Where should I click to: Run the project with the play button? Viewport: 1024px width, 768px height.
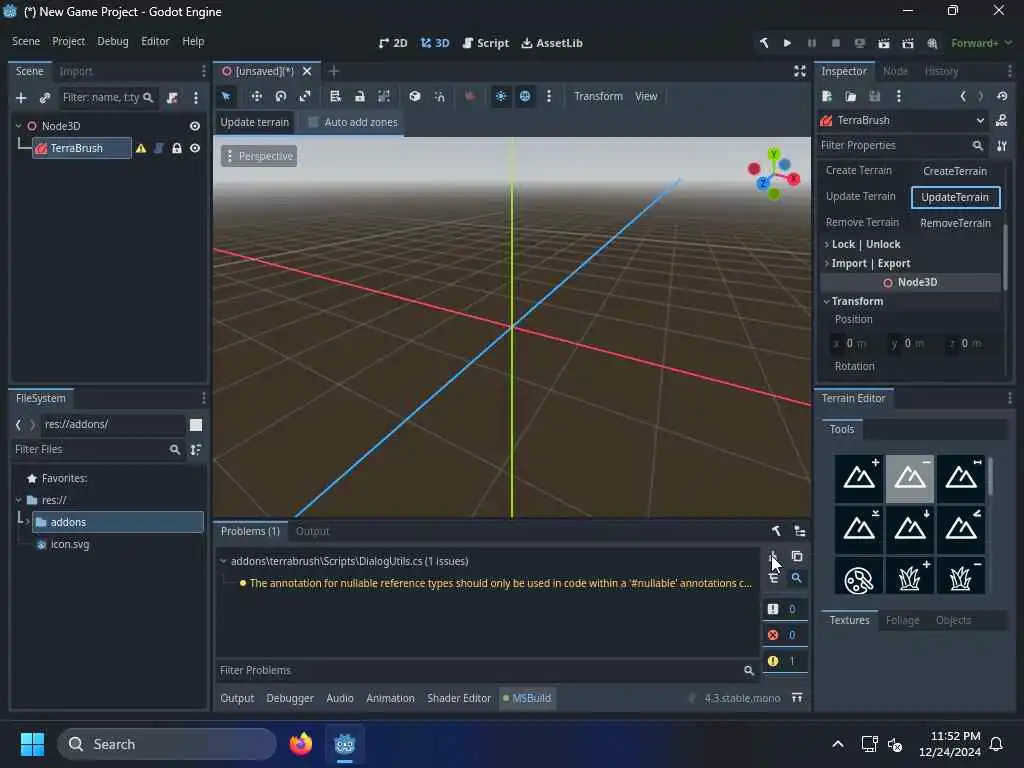[x=788, y=42]
